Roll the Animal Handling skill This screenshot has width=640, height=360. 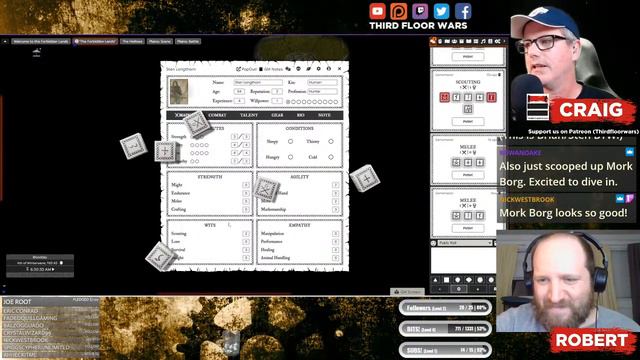click(275, 258)
